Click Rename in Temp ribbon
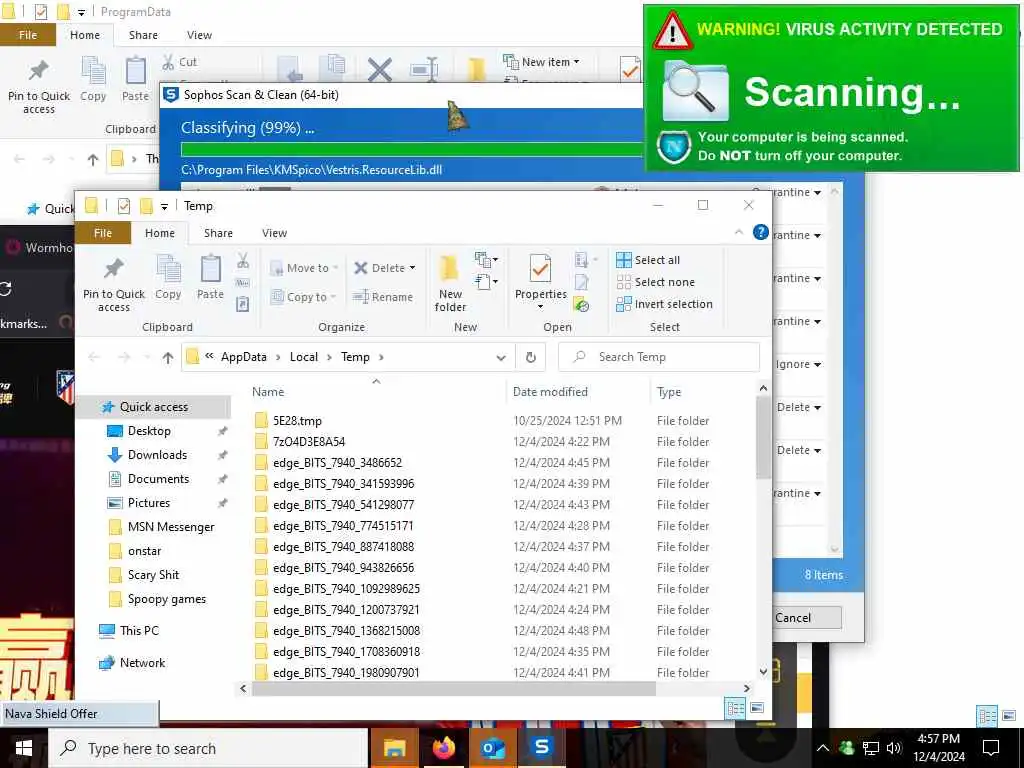This screenshot has height=768, width=1024. [x=383, y=297]
